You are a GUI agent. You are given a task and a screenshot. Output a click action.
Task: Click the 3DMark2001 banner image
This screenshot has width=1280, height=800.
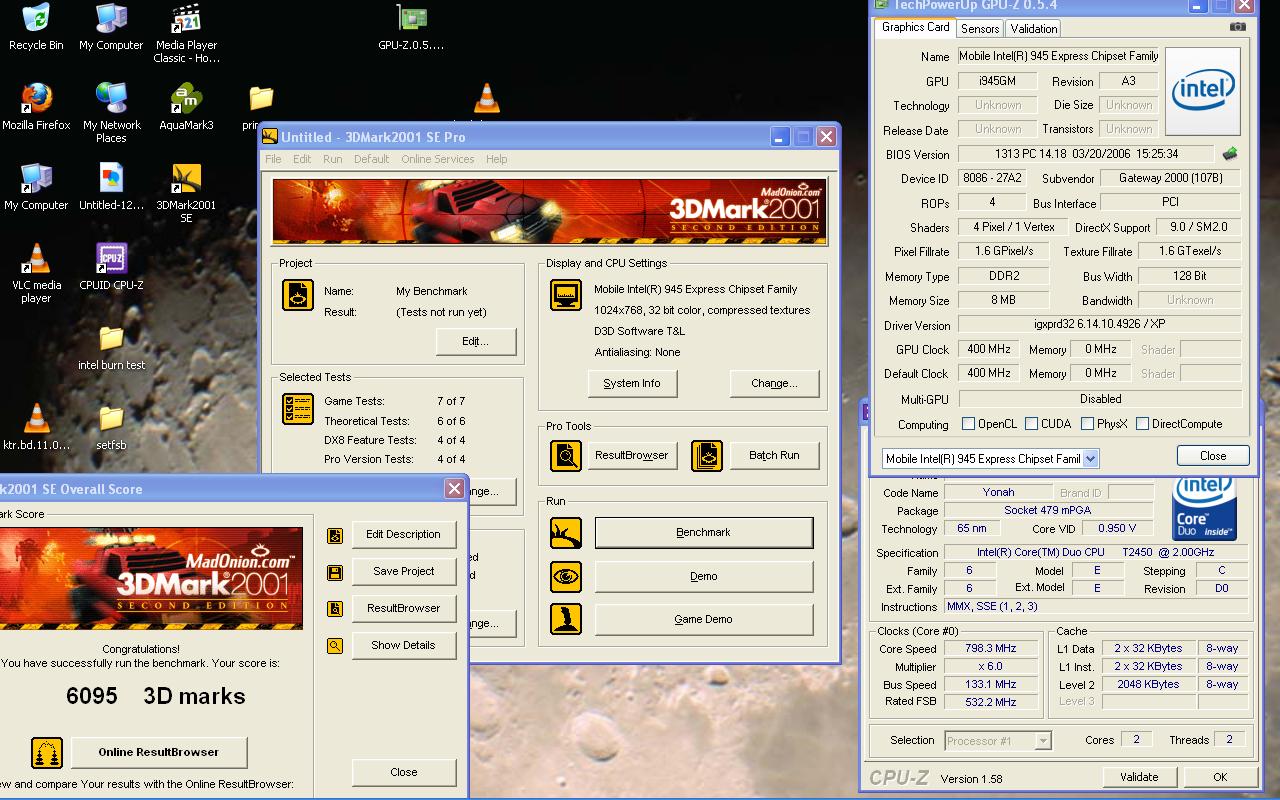[550, 211]
